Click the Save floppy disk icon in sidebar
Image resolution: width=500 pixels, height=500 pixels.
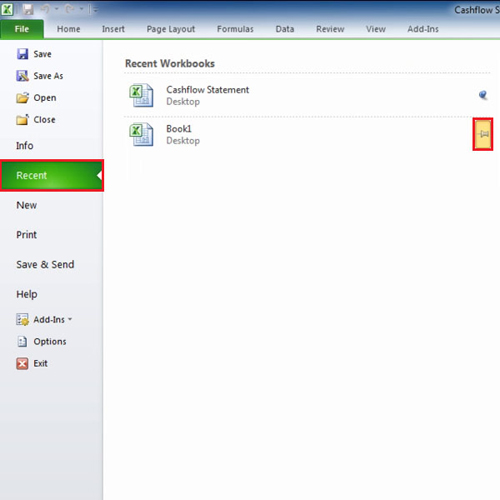pos(22,54)
